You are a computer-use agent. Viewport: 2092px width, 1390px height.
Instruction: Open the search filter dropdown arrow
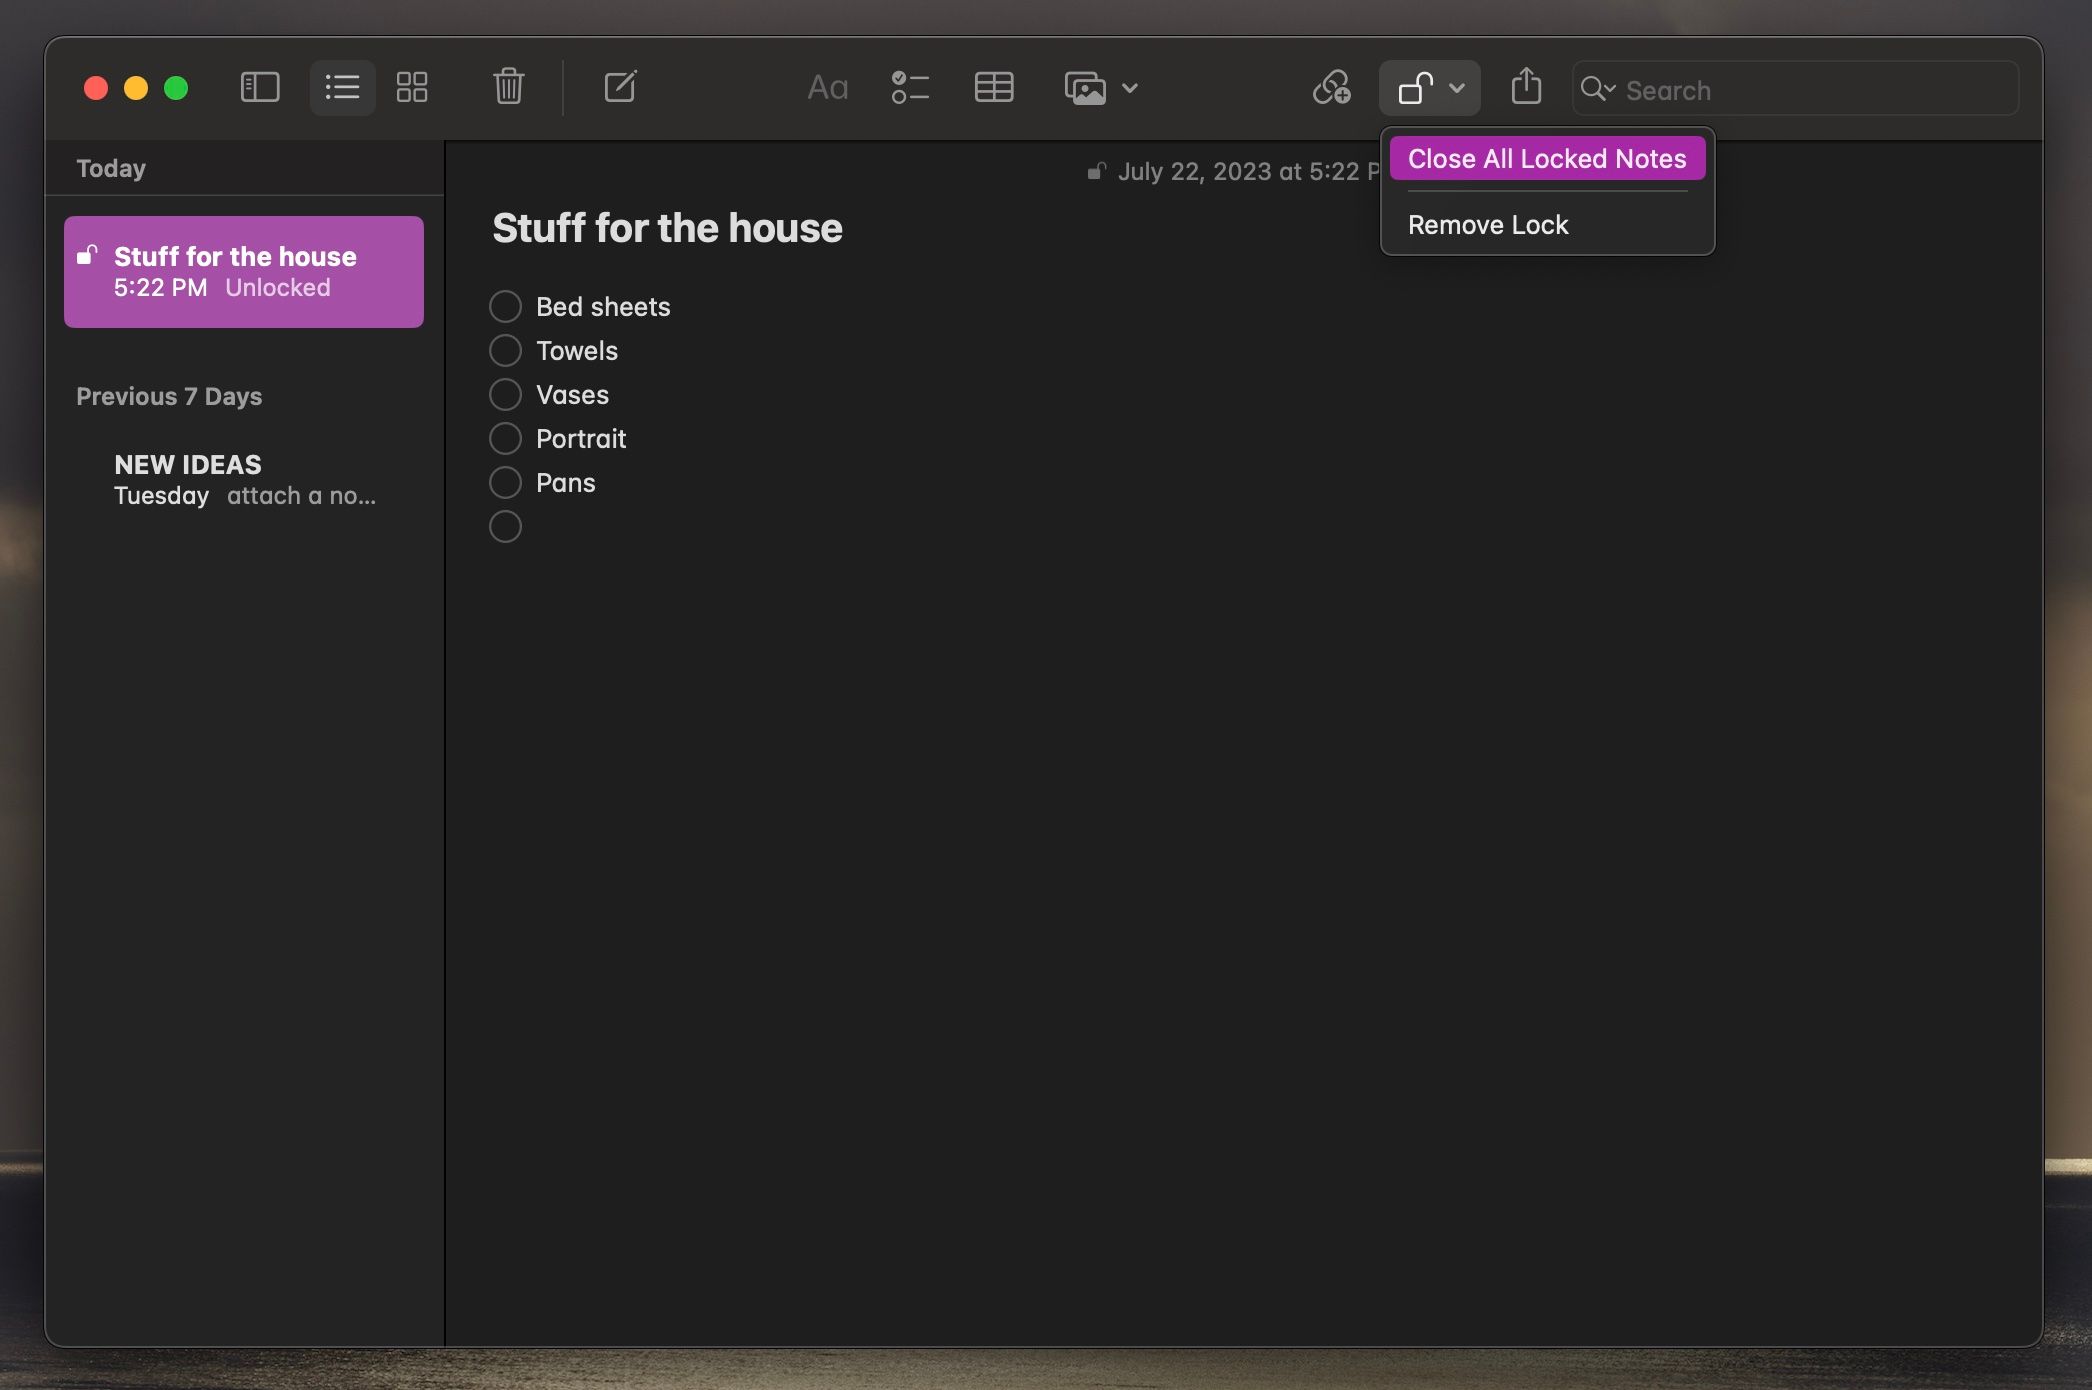click(1612, 89)
